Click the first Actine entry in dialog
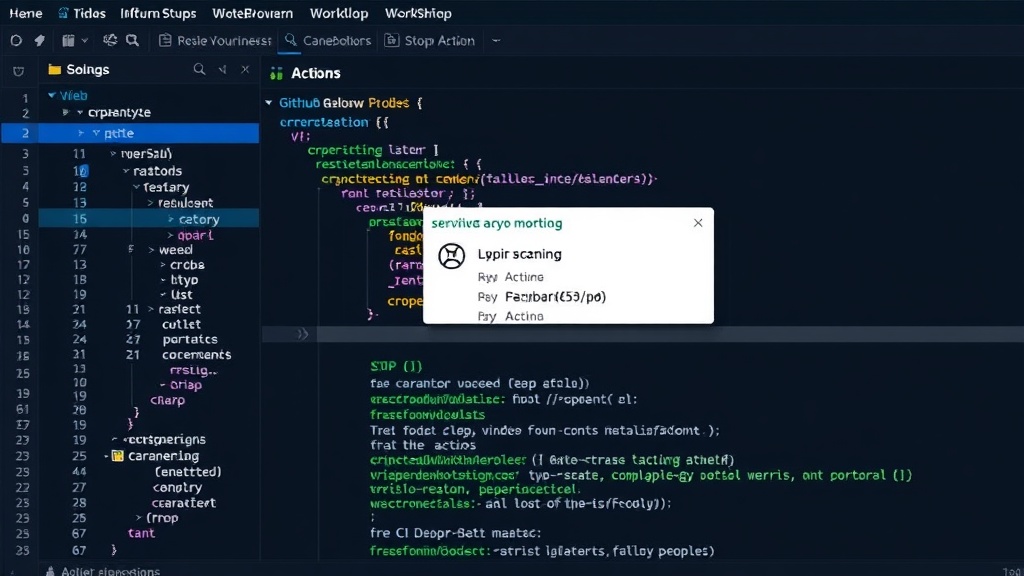 coord(524,277)
